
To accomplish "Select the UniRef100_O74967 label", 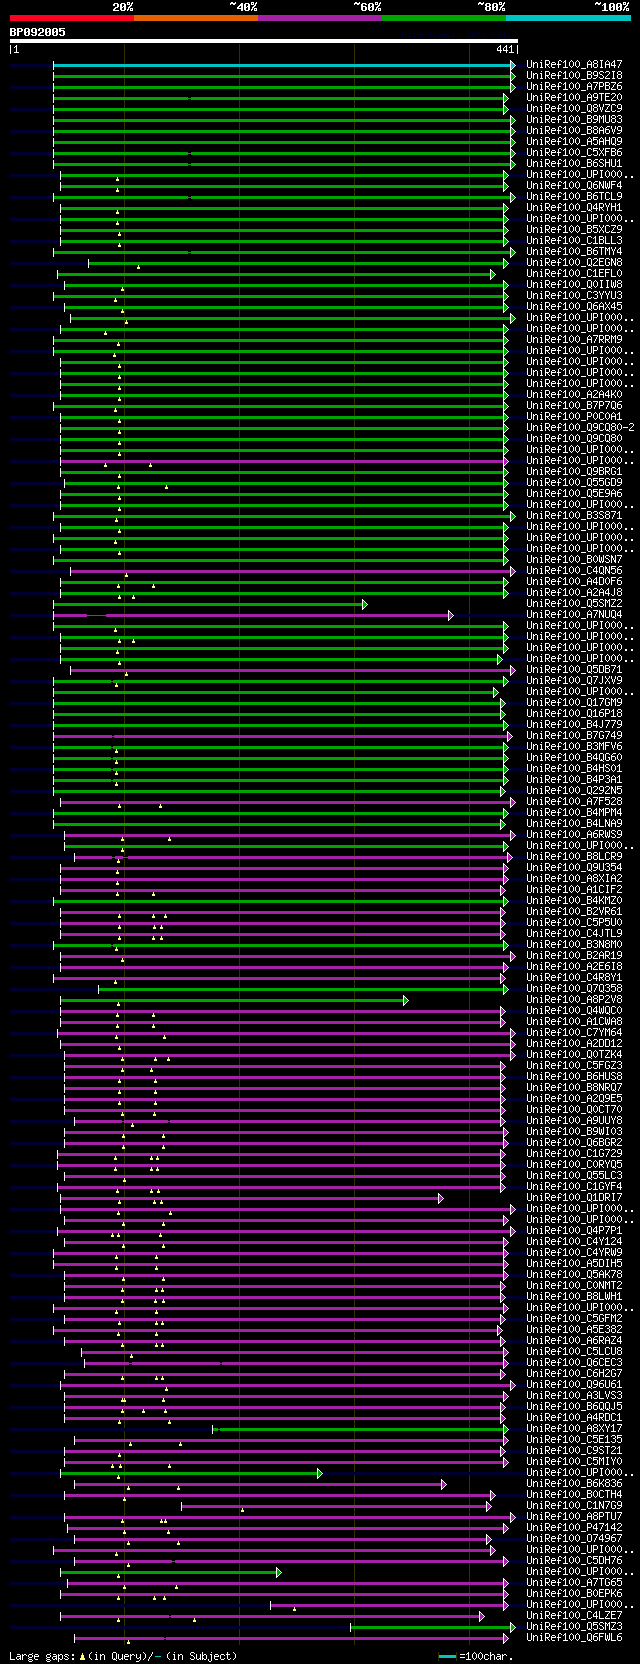I will [574, 1539].
